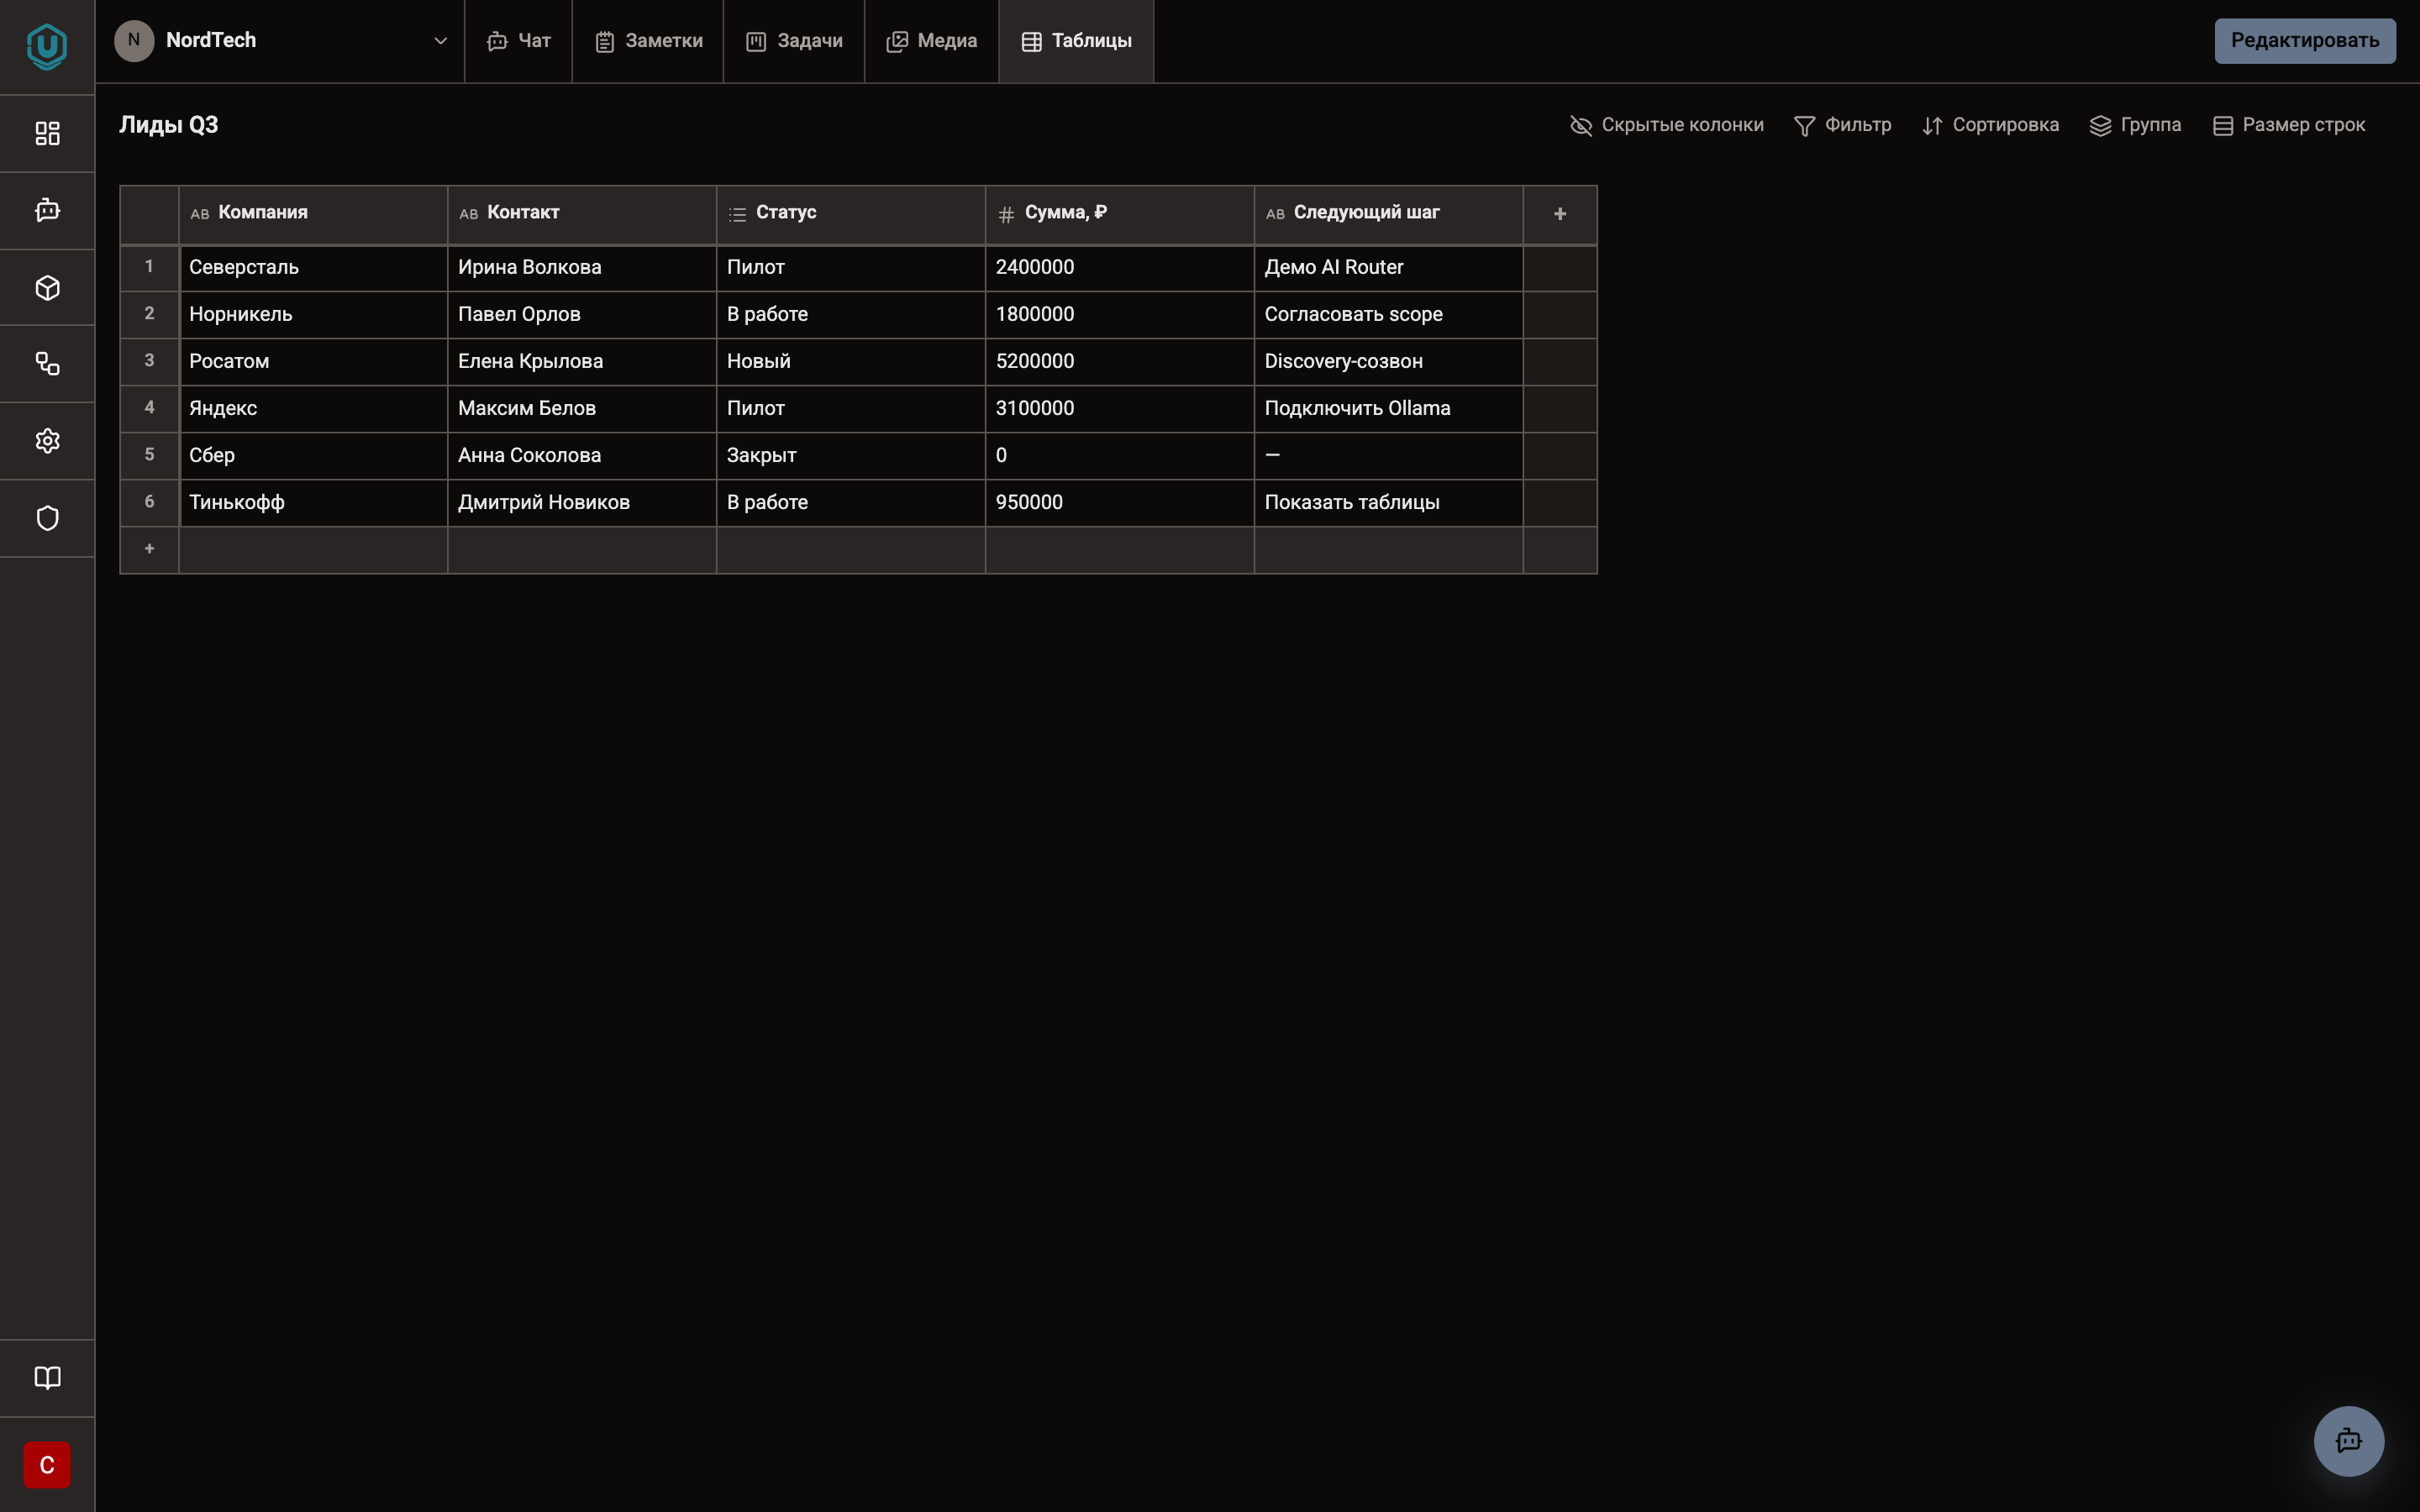Click the Новый status cell
Image resolution: width=2420 pixels, height=1512 pixels.
tap(851, 361)
